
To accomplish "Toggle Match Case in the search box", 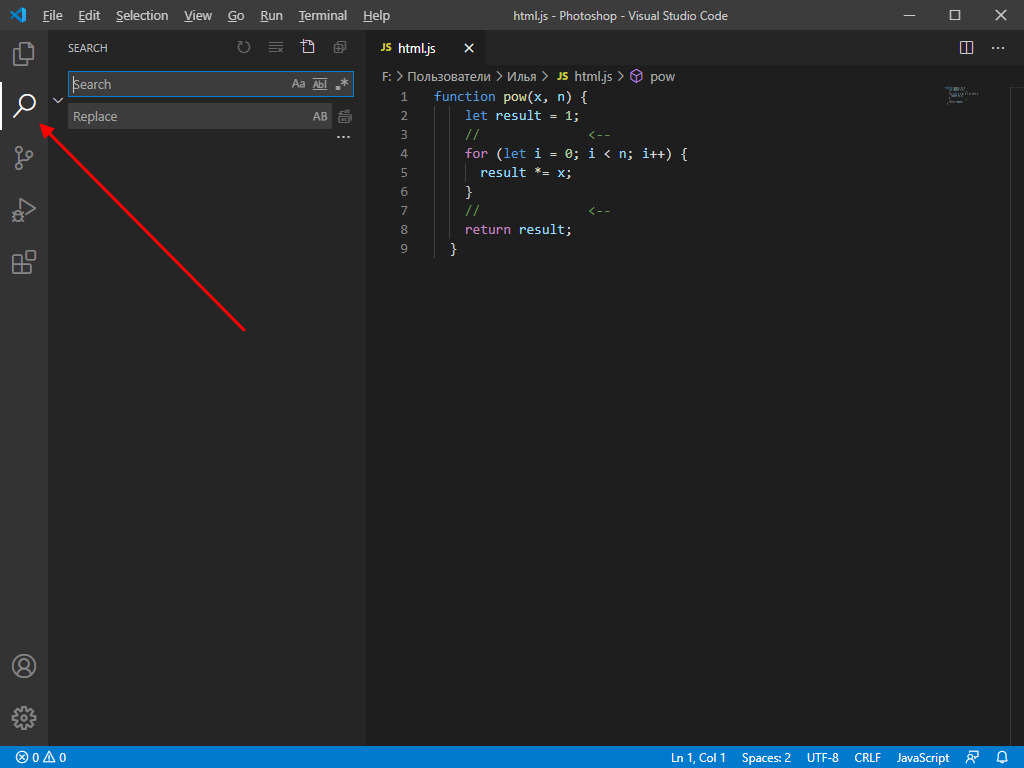I will (x=297, y=84).
